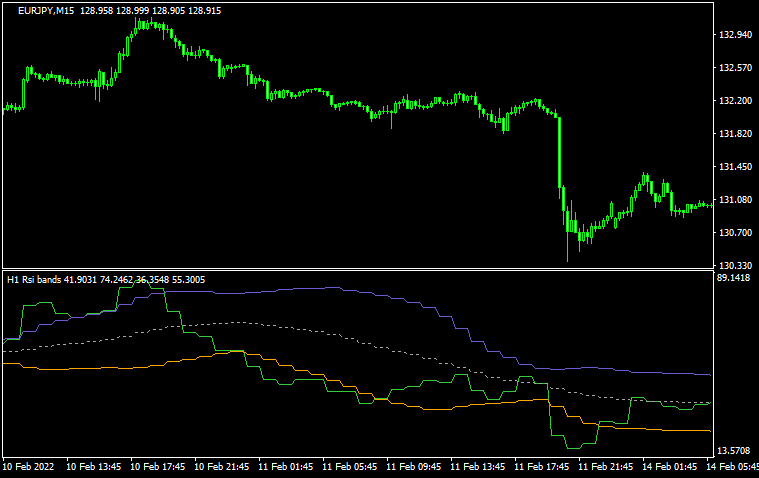Select the orange lower RSI band line
Viewport: 759px width, 478px height.
point(436,409)
